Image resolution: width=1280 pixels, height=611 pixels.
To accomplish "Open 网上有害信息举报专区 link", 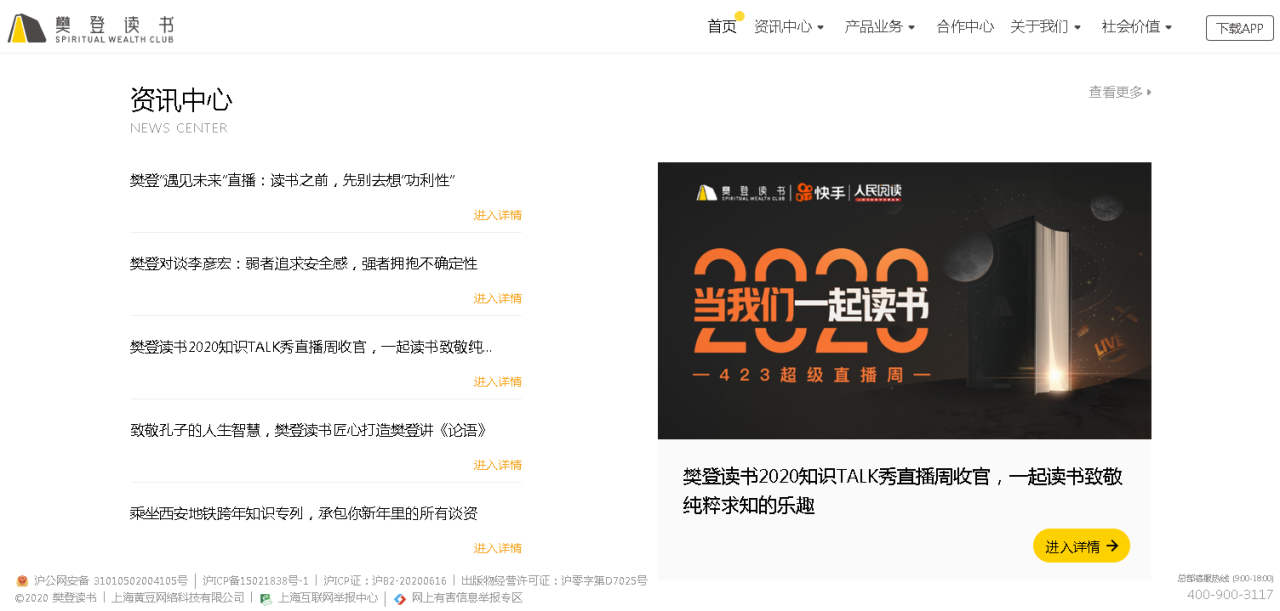I will [x=467, y=598].
